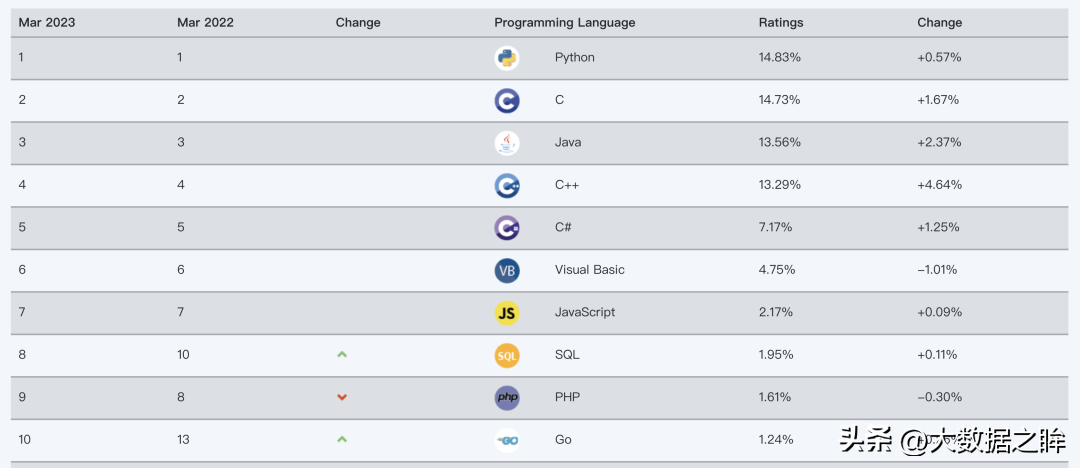The height and width of the screenshot is (468, 1080).
Task: Click red down arrow in PHP row
Action: click(x=342, y=397)
